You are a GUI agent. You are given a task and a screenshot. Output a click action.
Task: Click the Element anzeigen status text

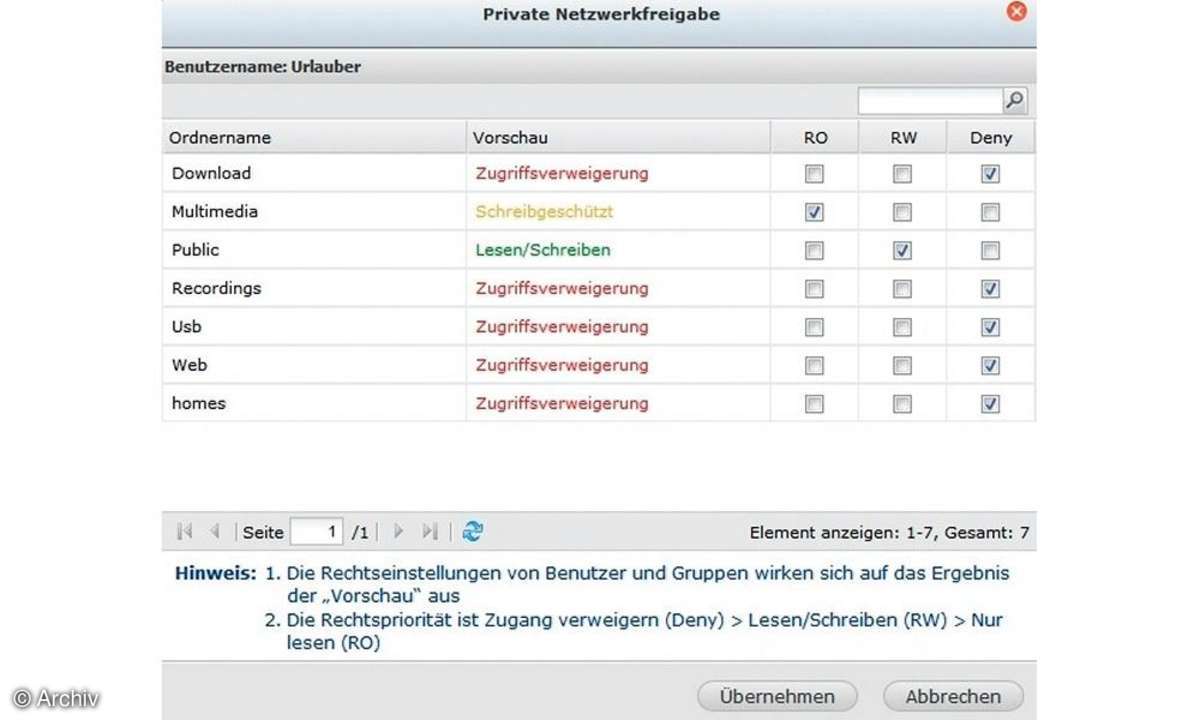click(x=889, y=533)
